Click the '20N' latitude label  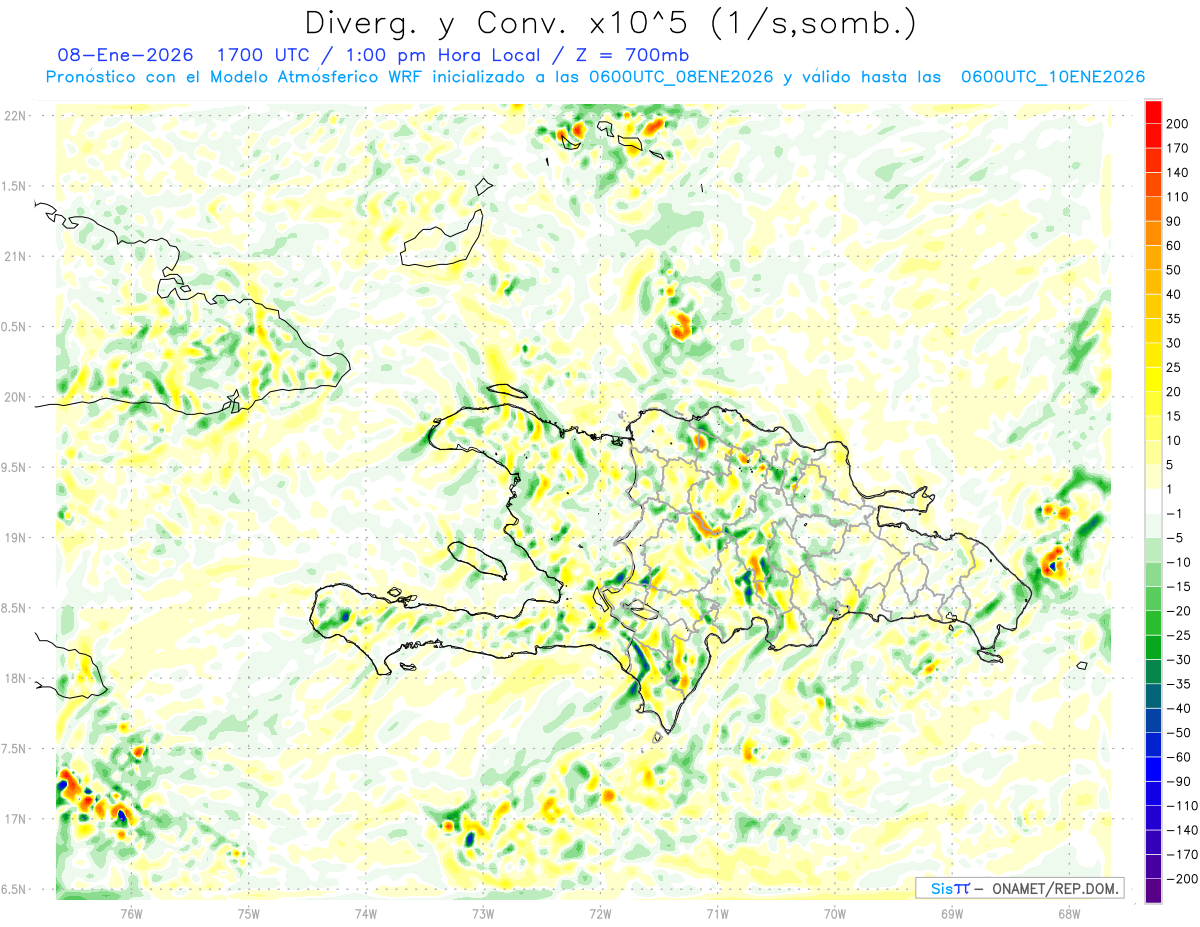(x=17, y=397)
